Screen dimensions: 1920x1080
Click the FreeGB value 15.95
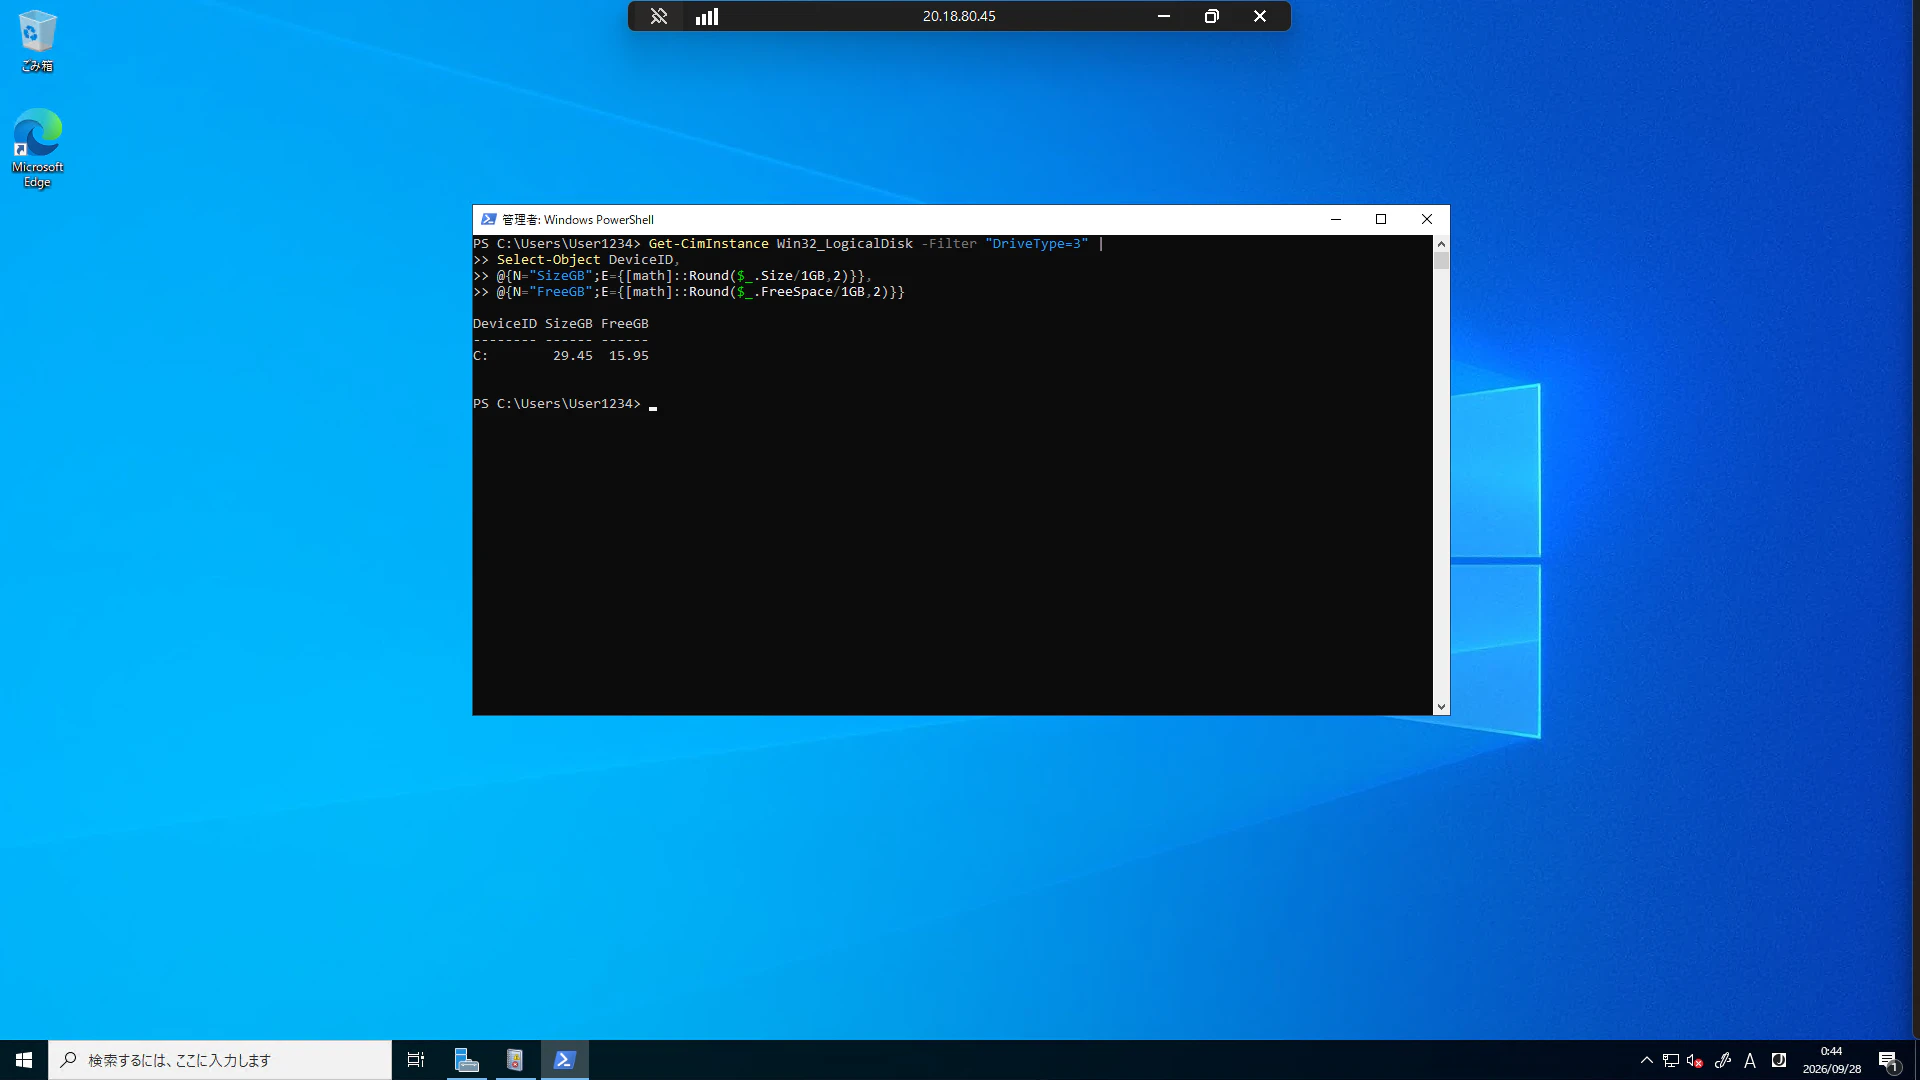pyautogui.click(x=629, y=356)
